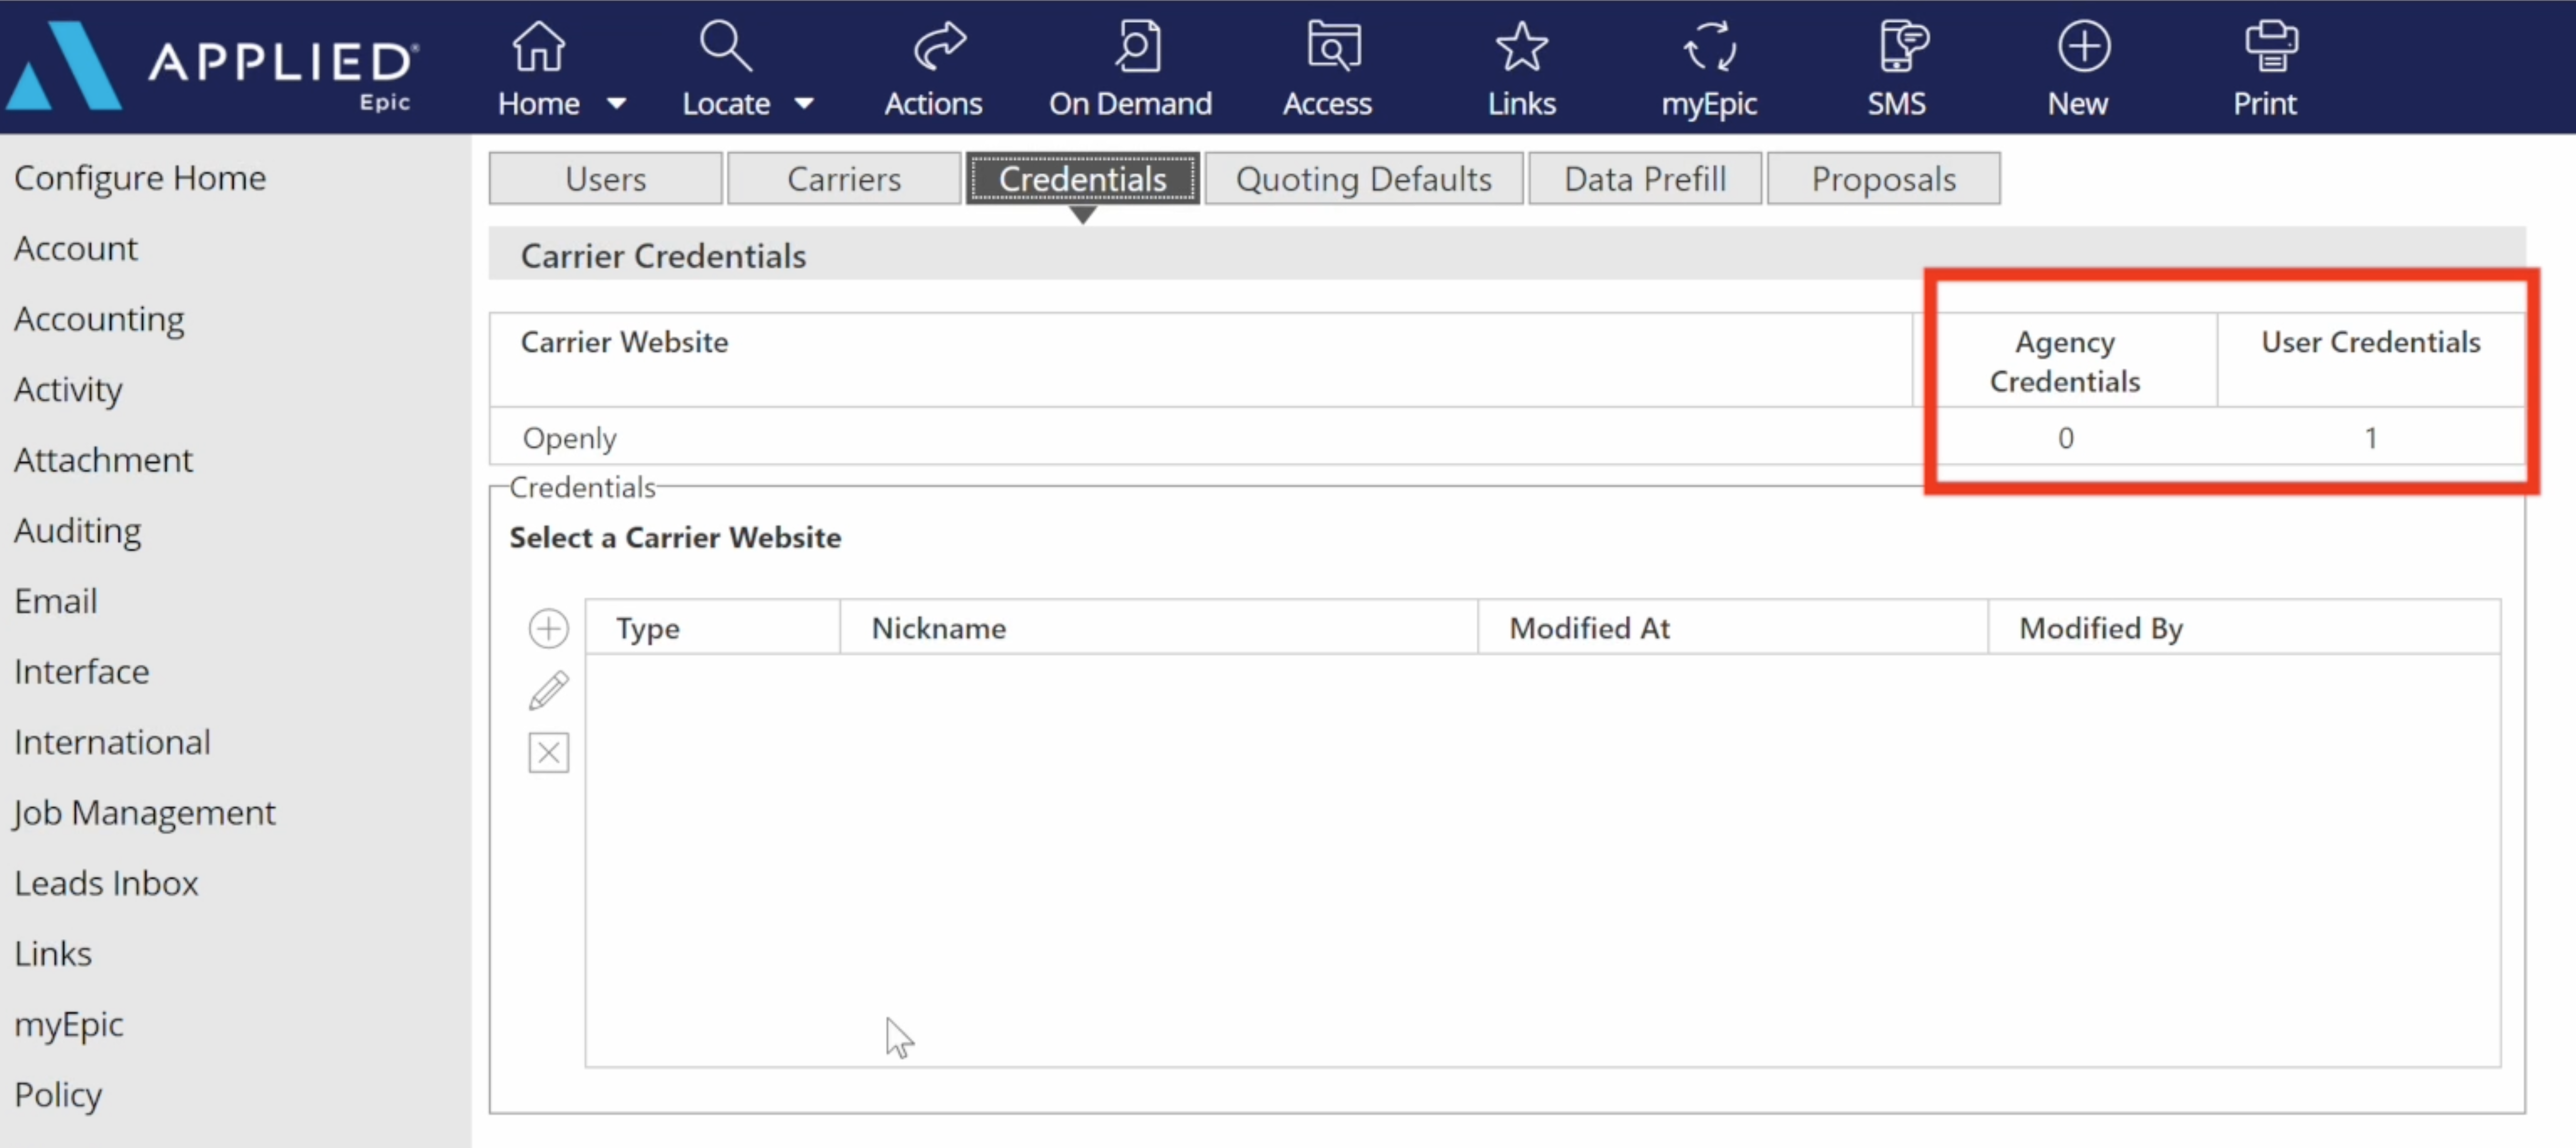Open Auditing in sidebar

[77, 530]
